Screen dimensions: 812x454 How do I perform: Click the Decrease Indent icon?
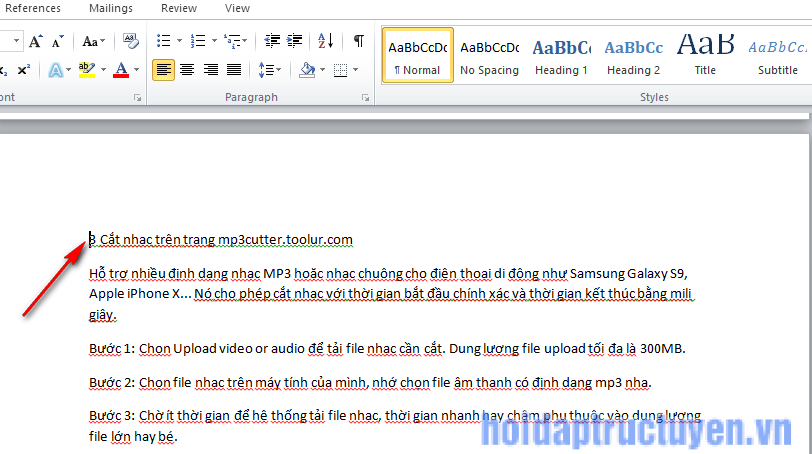270,41
